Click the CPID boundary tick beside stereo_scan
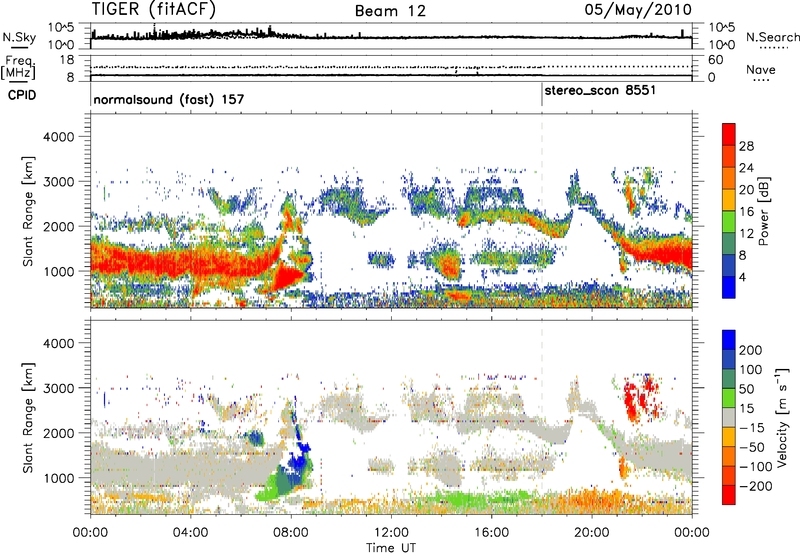800x554 pixels. (542, 95)
